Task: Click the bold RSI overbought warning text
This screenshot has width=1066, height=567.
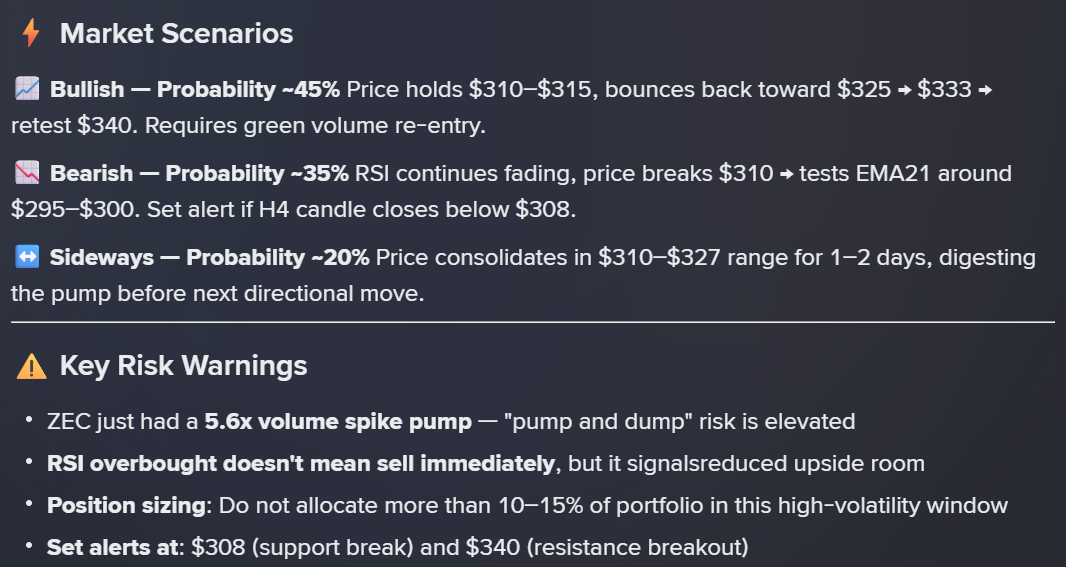Action: 300,463
